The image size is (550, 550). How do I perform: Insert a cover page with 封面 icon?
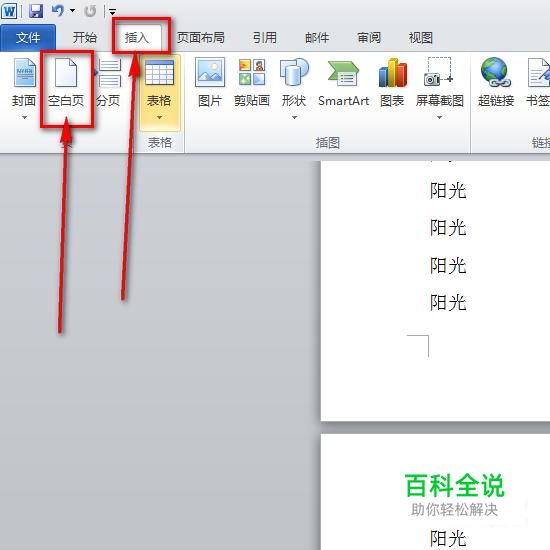pos(25,73)
